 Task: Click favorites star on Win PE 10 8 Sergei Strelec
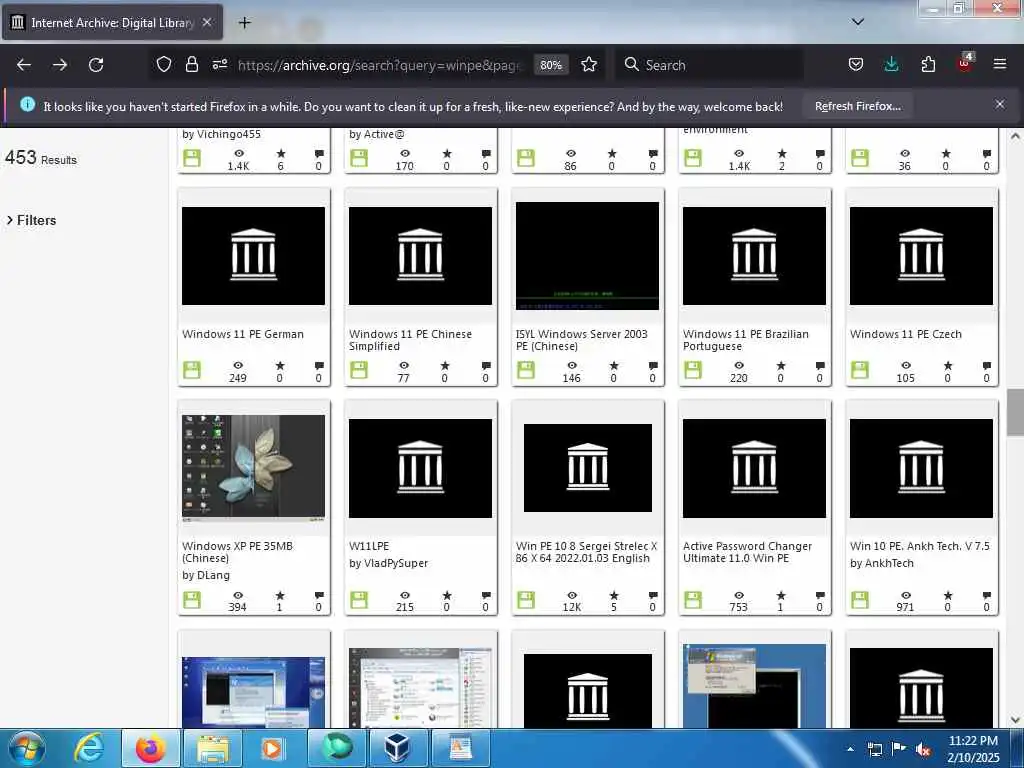click(614, 595)
